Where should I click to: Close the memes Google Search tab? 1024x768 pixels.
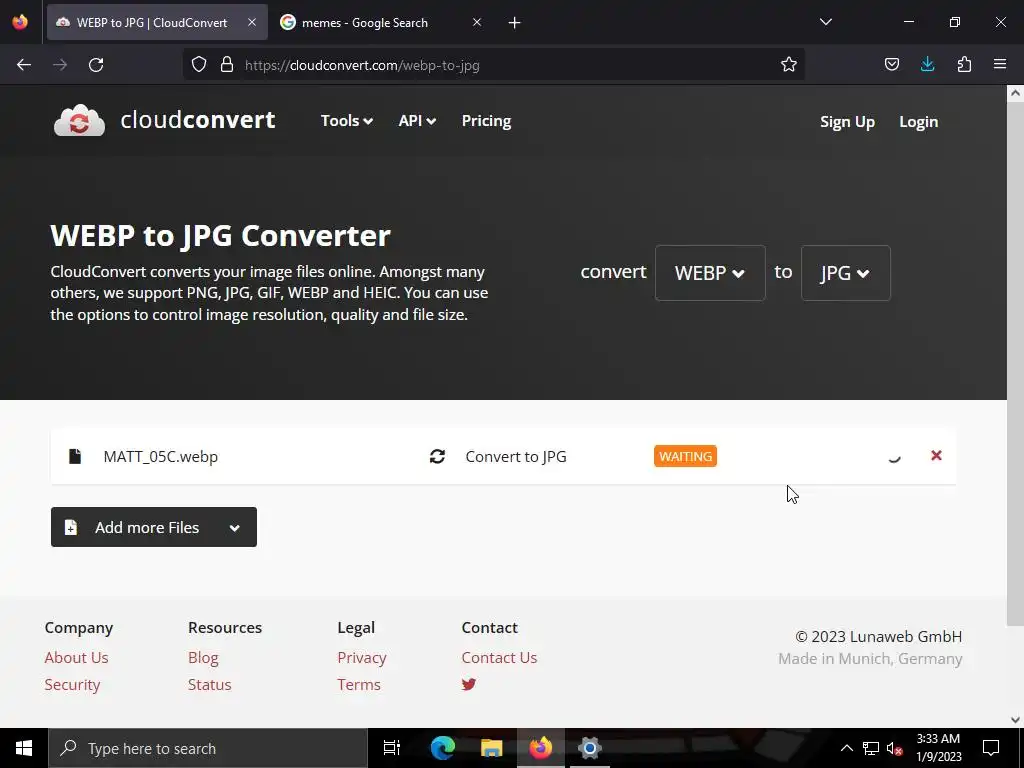tap(477, 22)
